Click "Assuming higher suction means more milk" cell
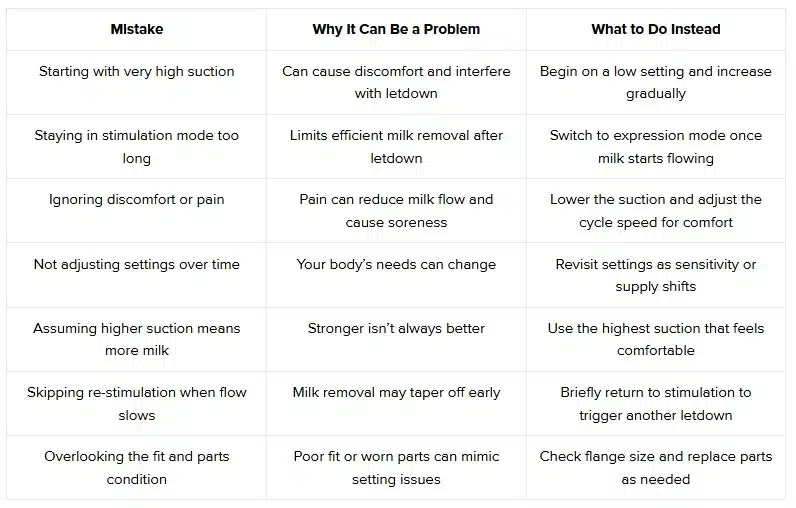Image resolution: width=796 pixels, height=508 pixels. 136,339
